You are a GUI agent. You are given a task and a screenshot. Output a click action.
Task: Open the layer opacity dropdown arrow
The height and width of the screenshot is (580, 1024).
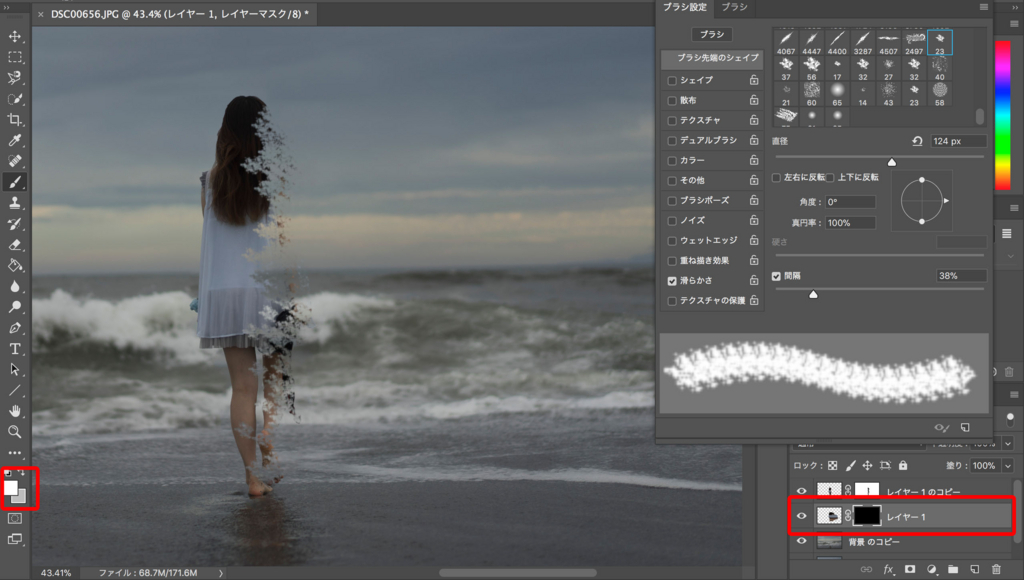1008,443
